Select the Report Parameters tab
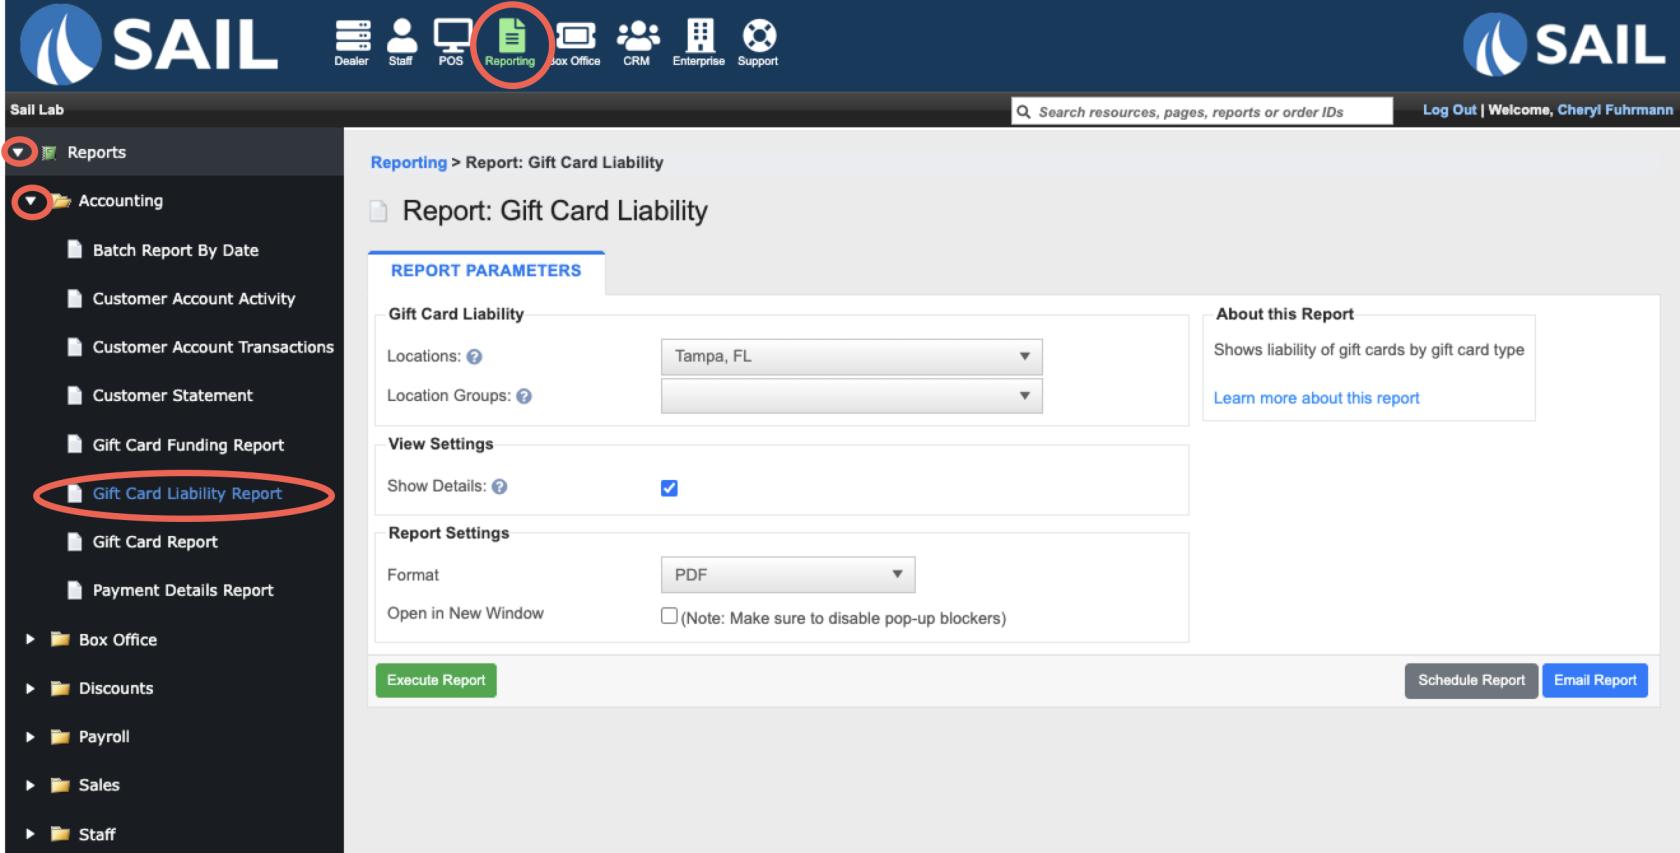The image size is (1680, 853). click(x=486, y=272)
